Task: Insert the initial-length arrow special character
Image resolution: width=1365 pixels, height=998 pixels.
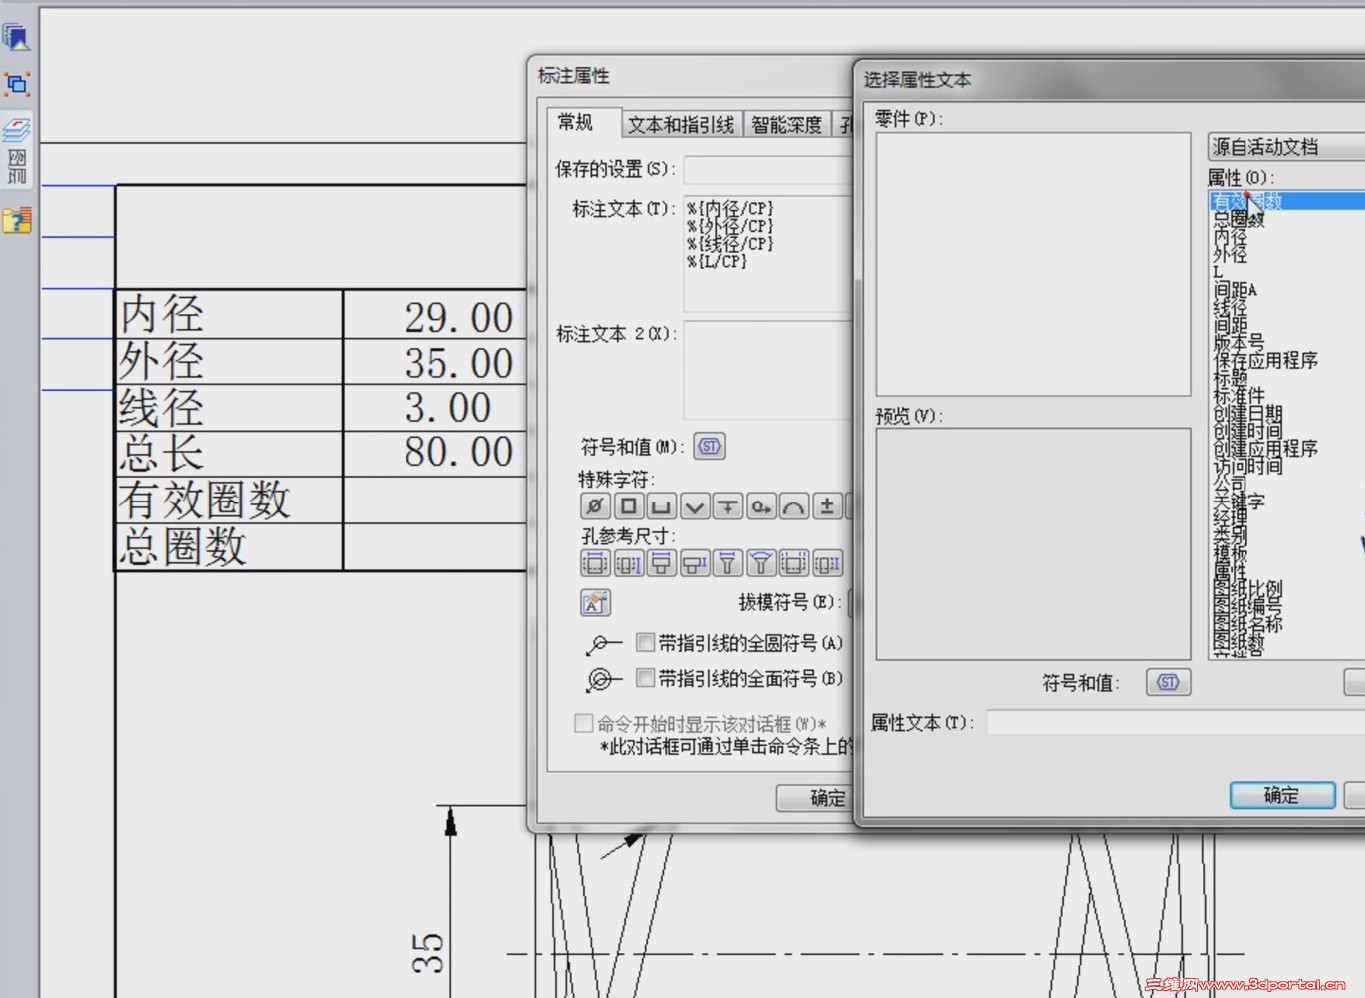Action: click(x=761, y=507)
